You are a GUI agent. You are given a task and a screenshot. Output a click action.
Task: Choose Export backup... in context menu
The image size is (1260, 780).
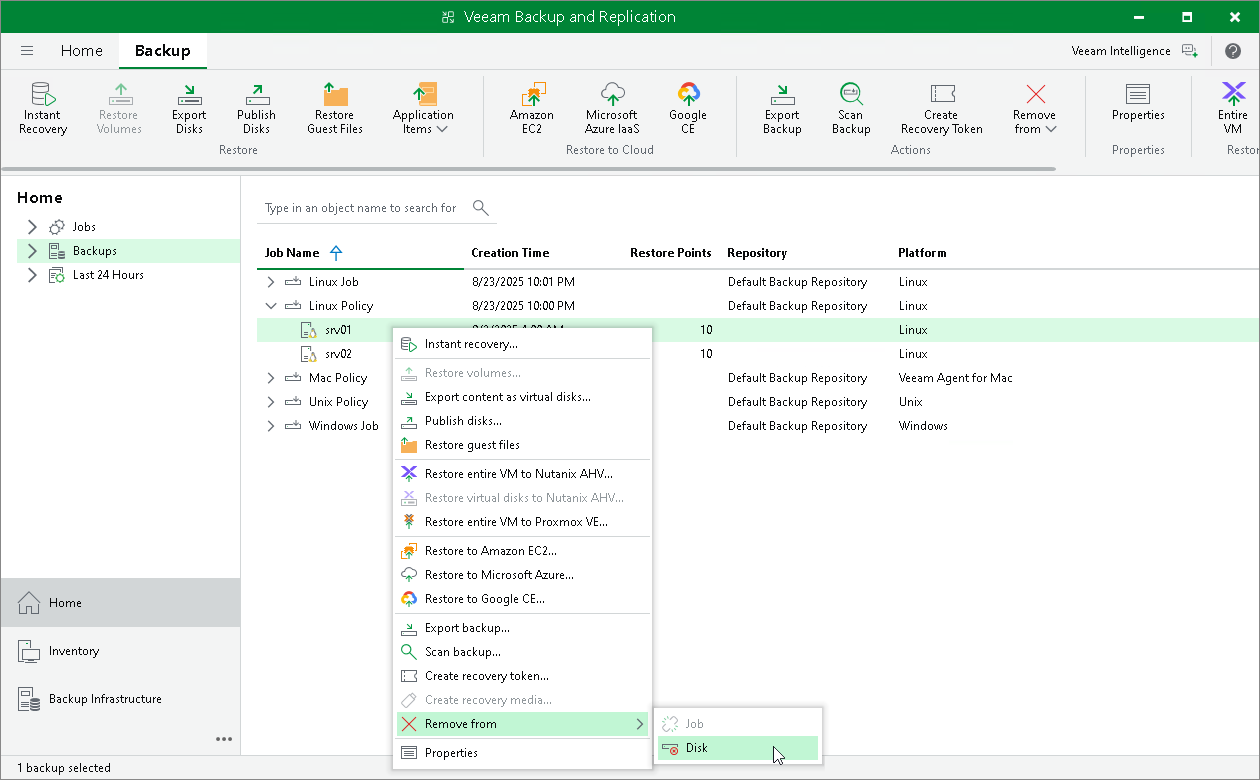(522, 628)
